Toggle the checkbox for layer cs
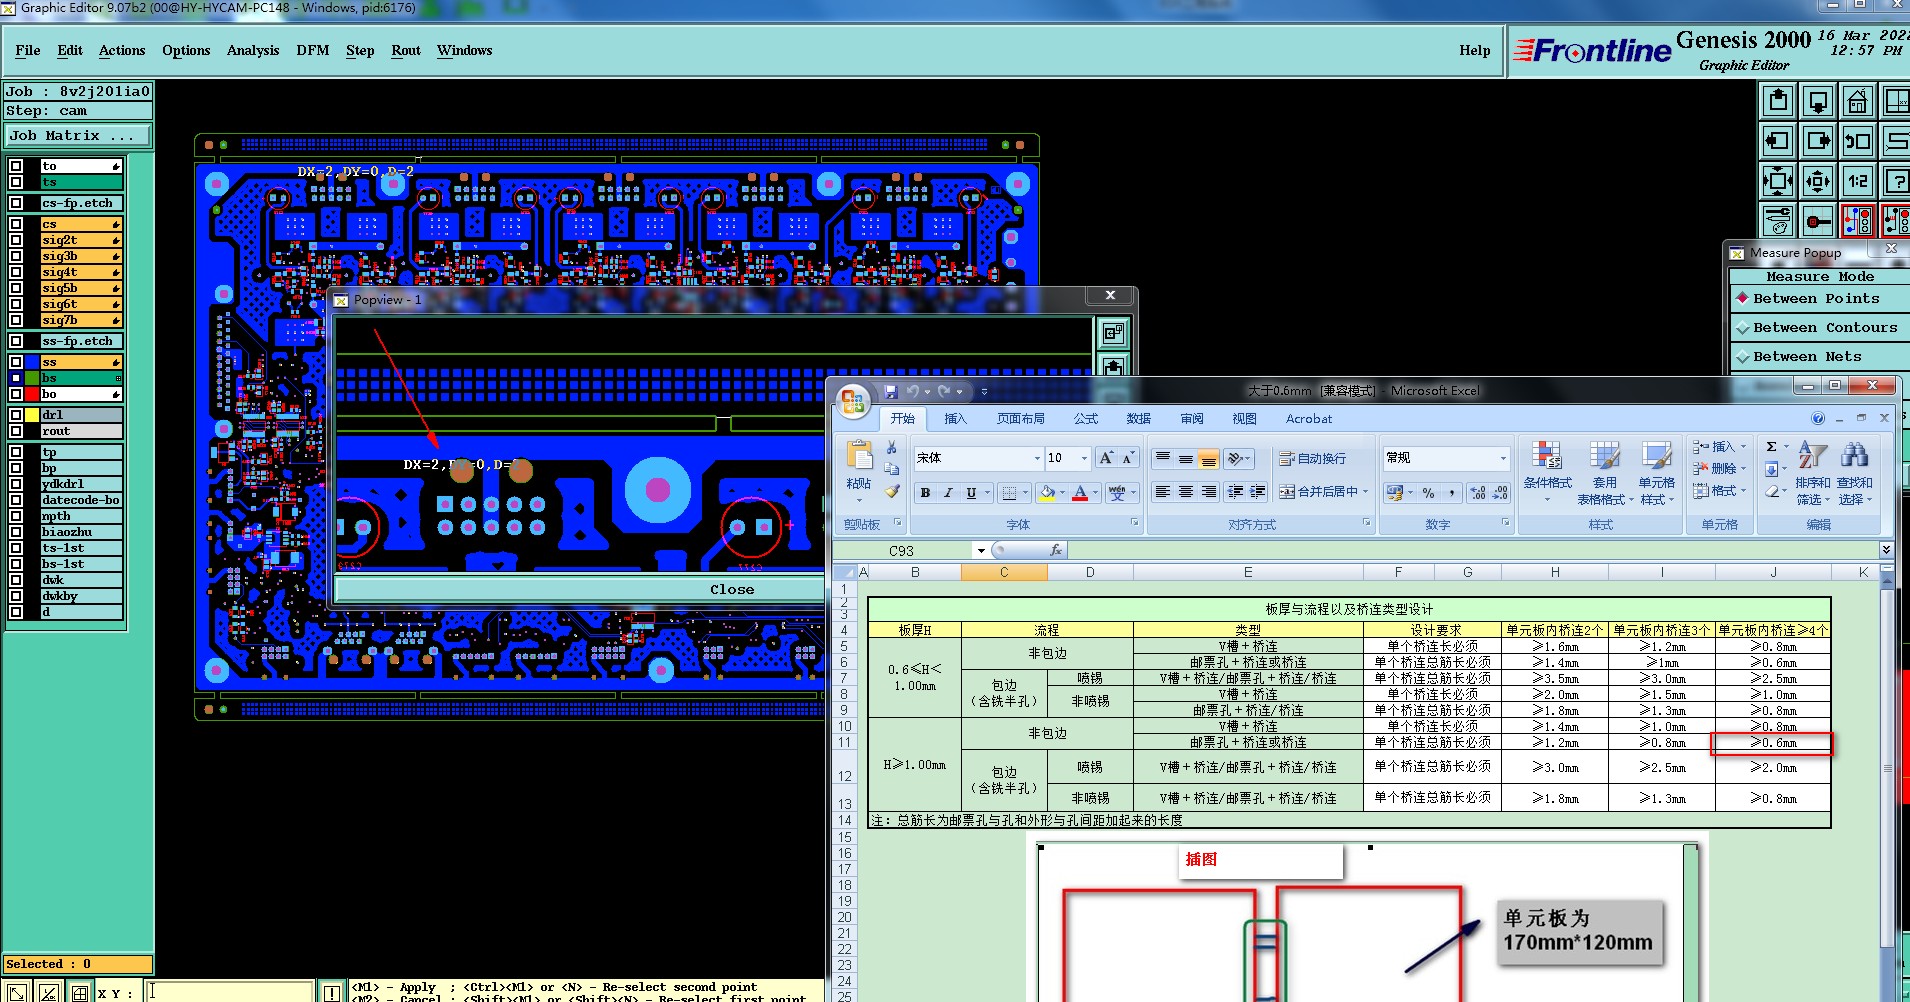 [16, 224]
